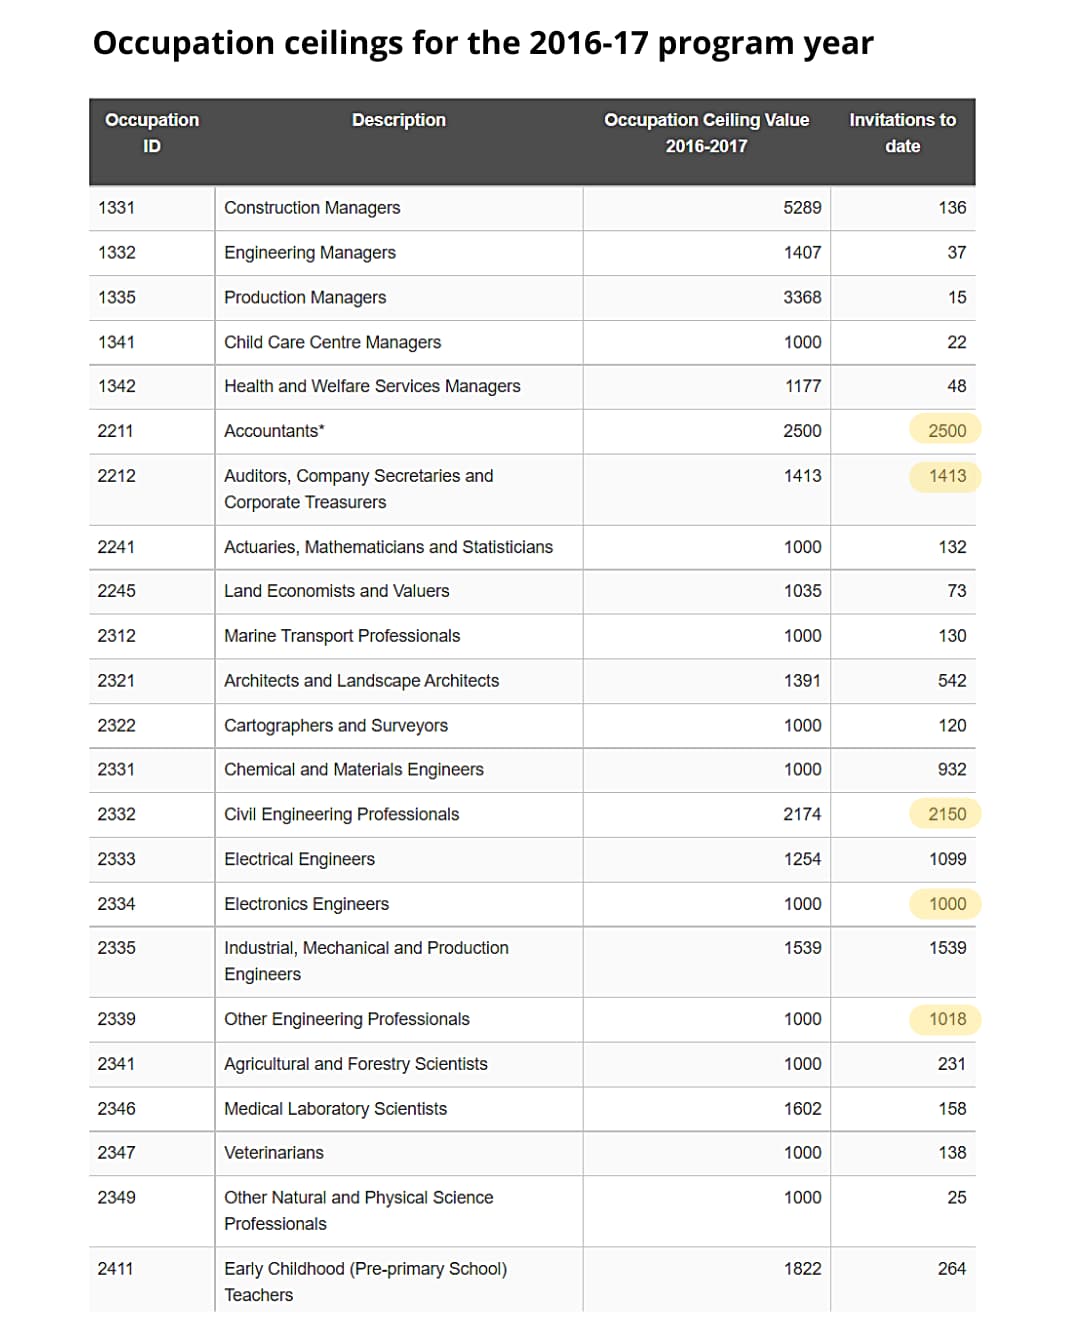
Task: Click occupation ID 2212
Action: pyautogui.click(x=116, y=476)
